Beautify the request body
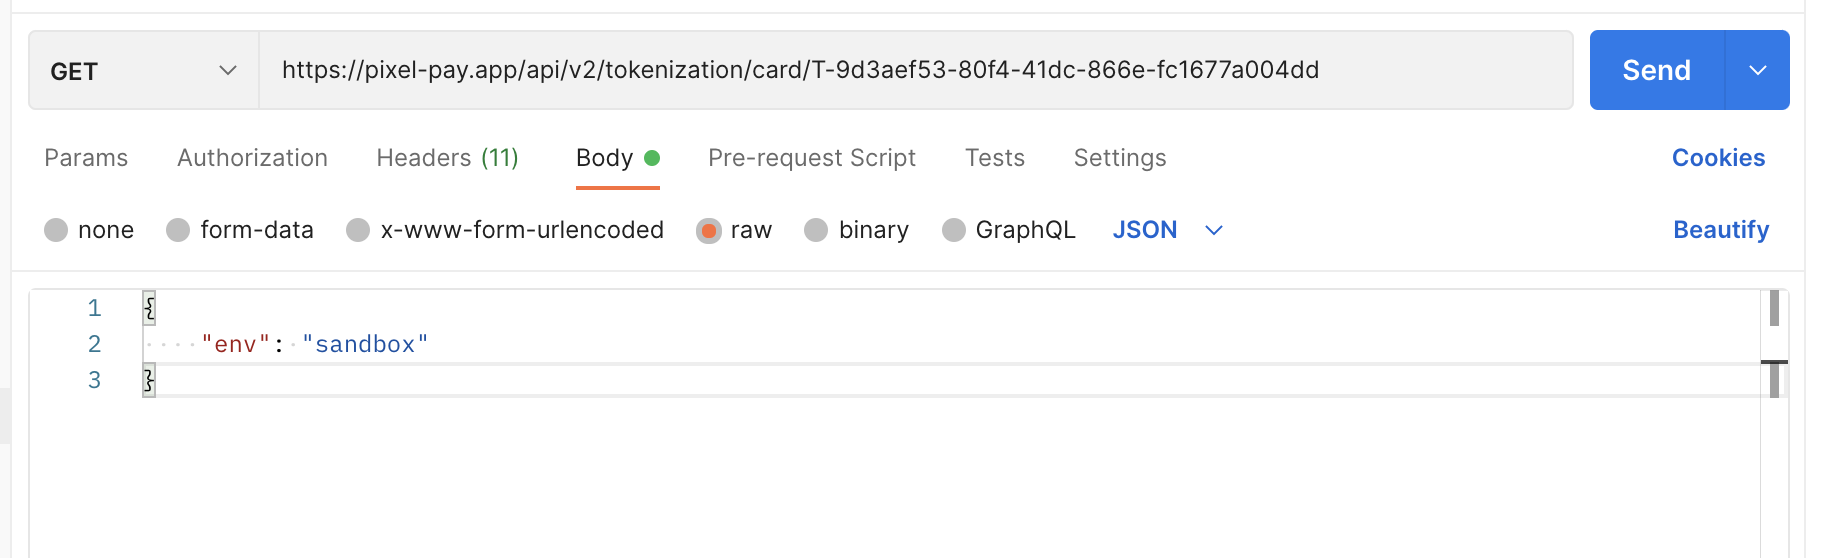The image size is (1822, 558). click(1720, 230)
